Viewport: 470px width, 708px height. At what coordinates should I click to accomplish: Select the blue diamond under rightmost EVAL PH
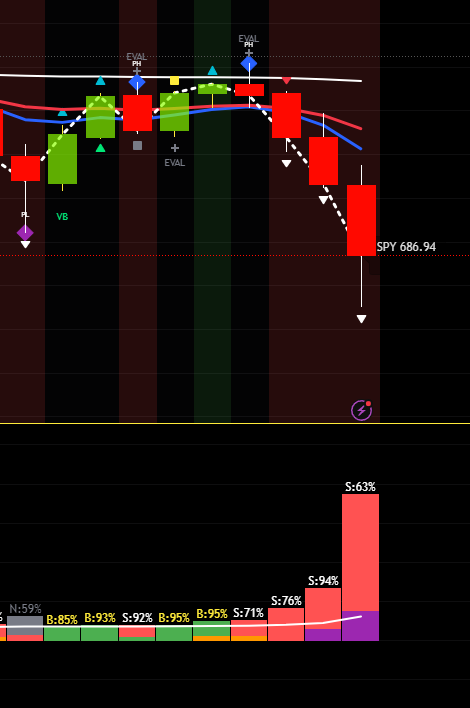tap(249, 64)
